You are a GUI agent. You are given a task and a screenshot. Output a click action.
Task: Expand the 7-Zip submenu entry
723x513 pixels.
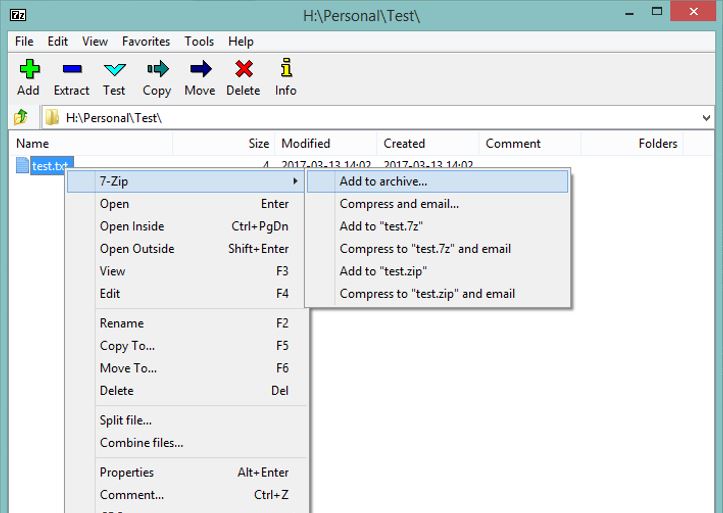tap(185, 181)
